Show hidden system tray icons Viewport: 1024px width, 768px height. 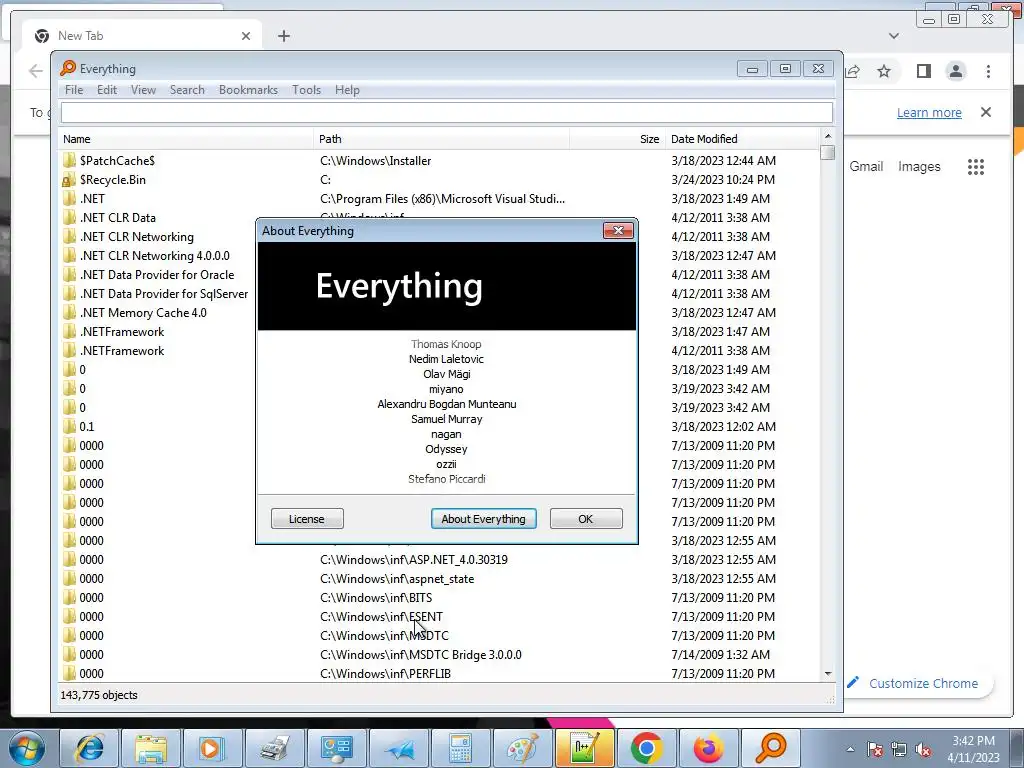[850, 749]
